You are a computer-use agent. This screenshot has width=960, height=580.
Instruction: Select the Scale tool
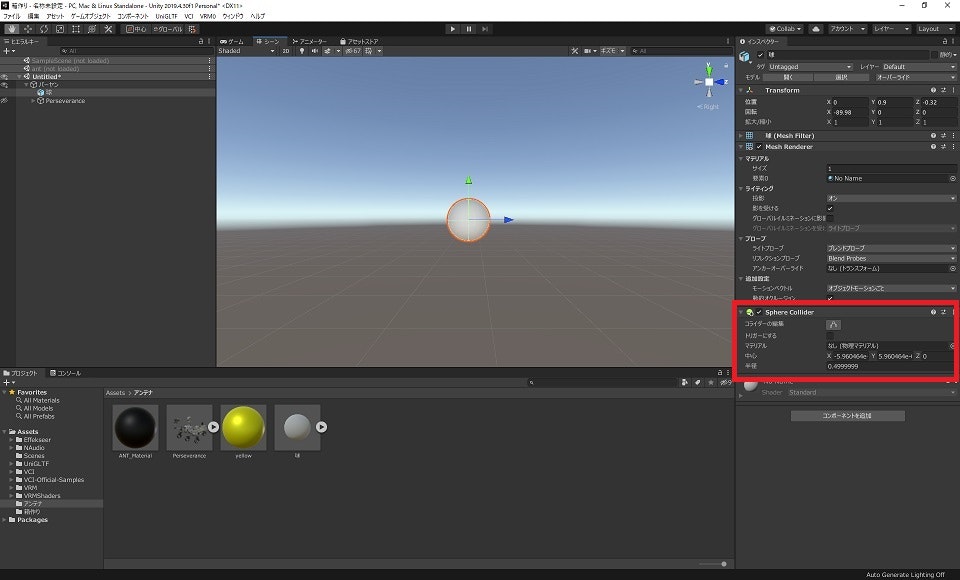pos(60,29)
